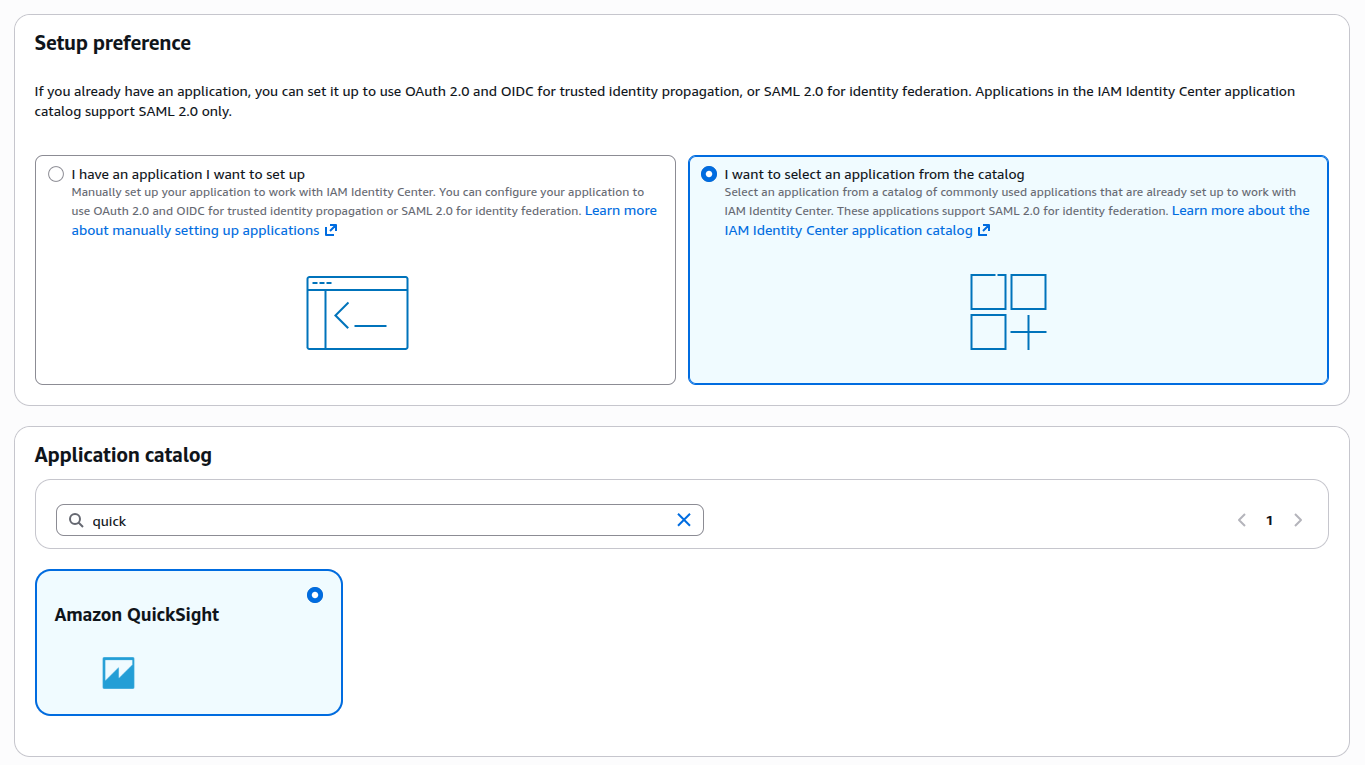This screenshot has width=1365, height=765.
Task: Go to previous page with left chevron
Action: click(x=1242, y=520)
